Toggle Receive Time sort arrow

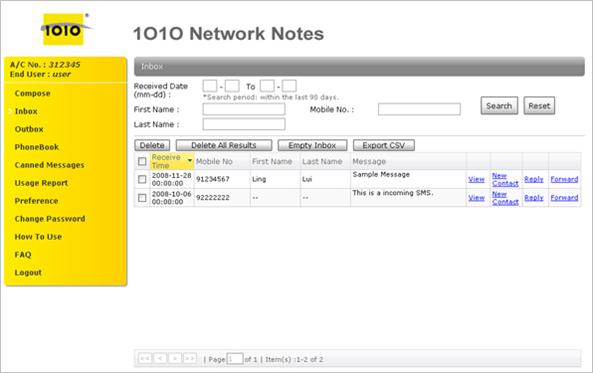point(190,161)
